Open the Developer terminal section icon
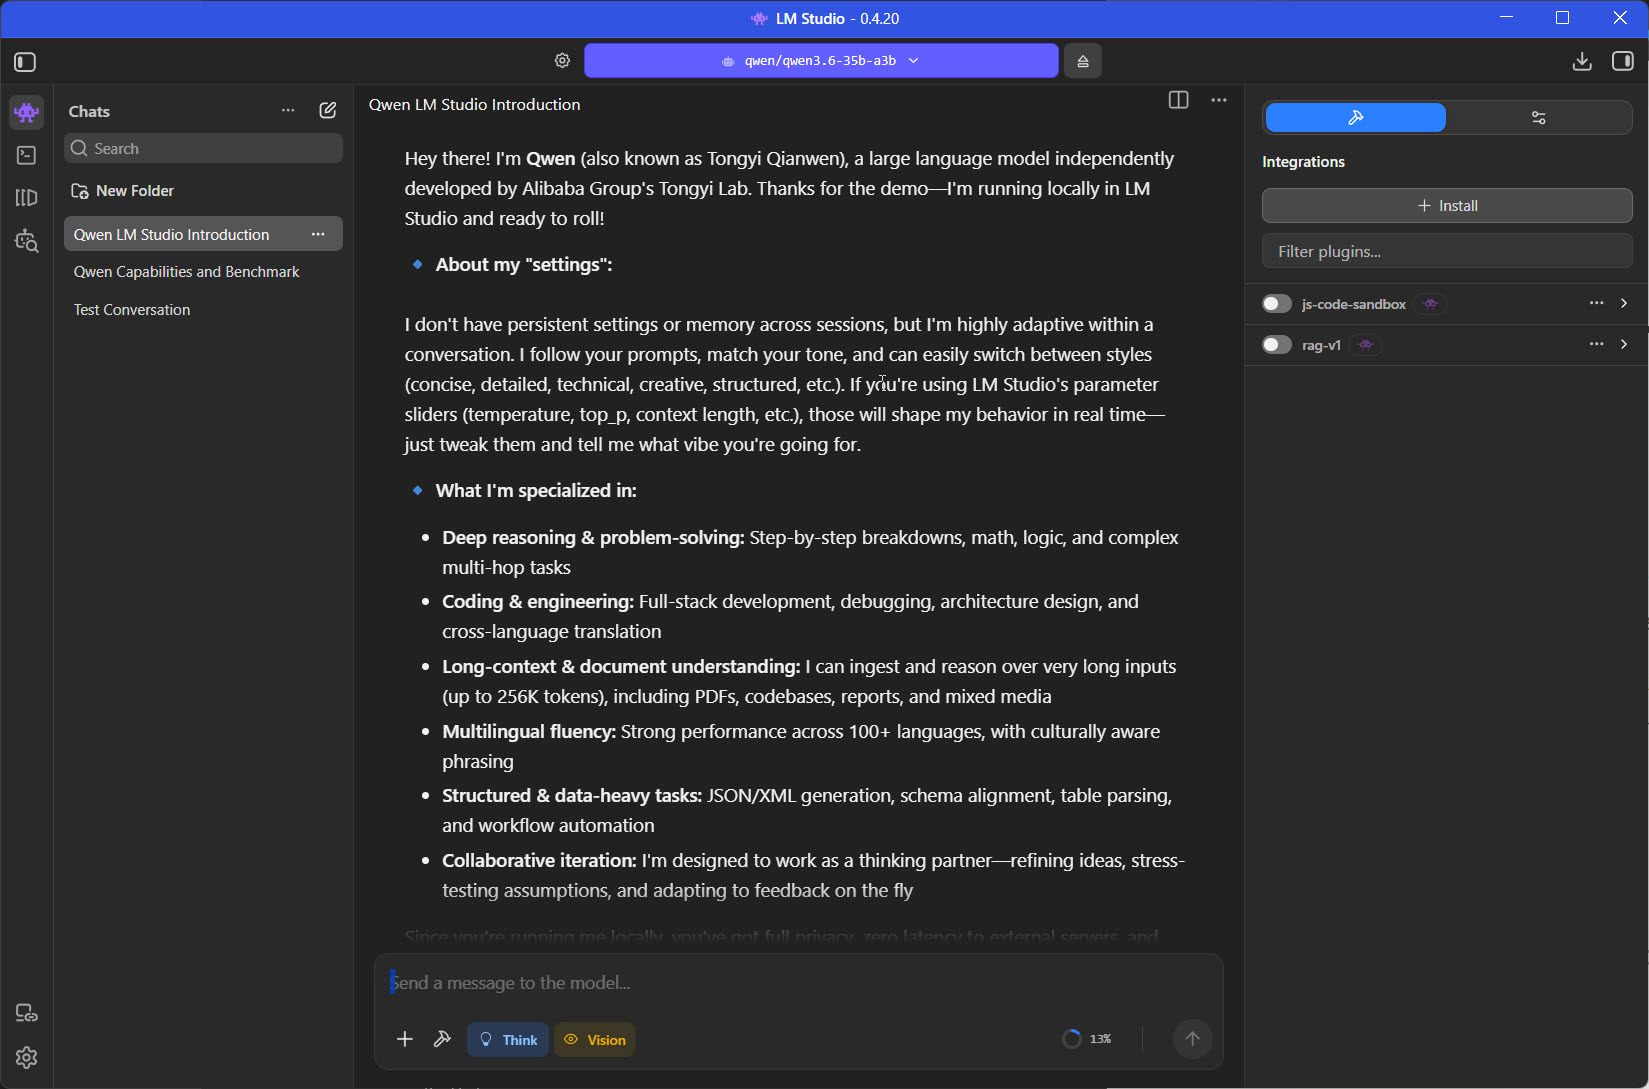1649x1089 pixels. tap(27, 155)
